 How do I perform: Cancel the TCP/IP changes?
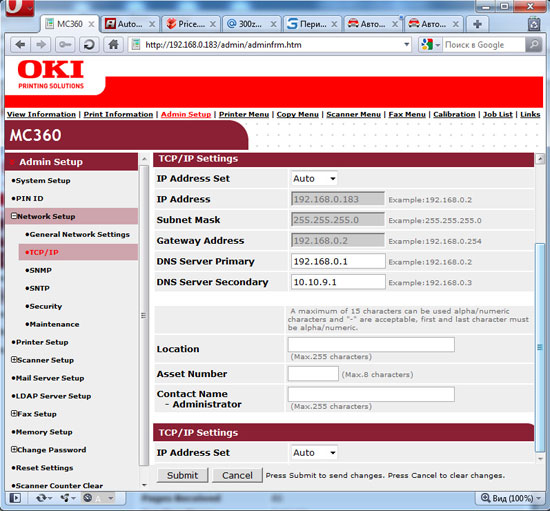click(237, 475)
